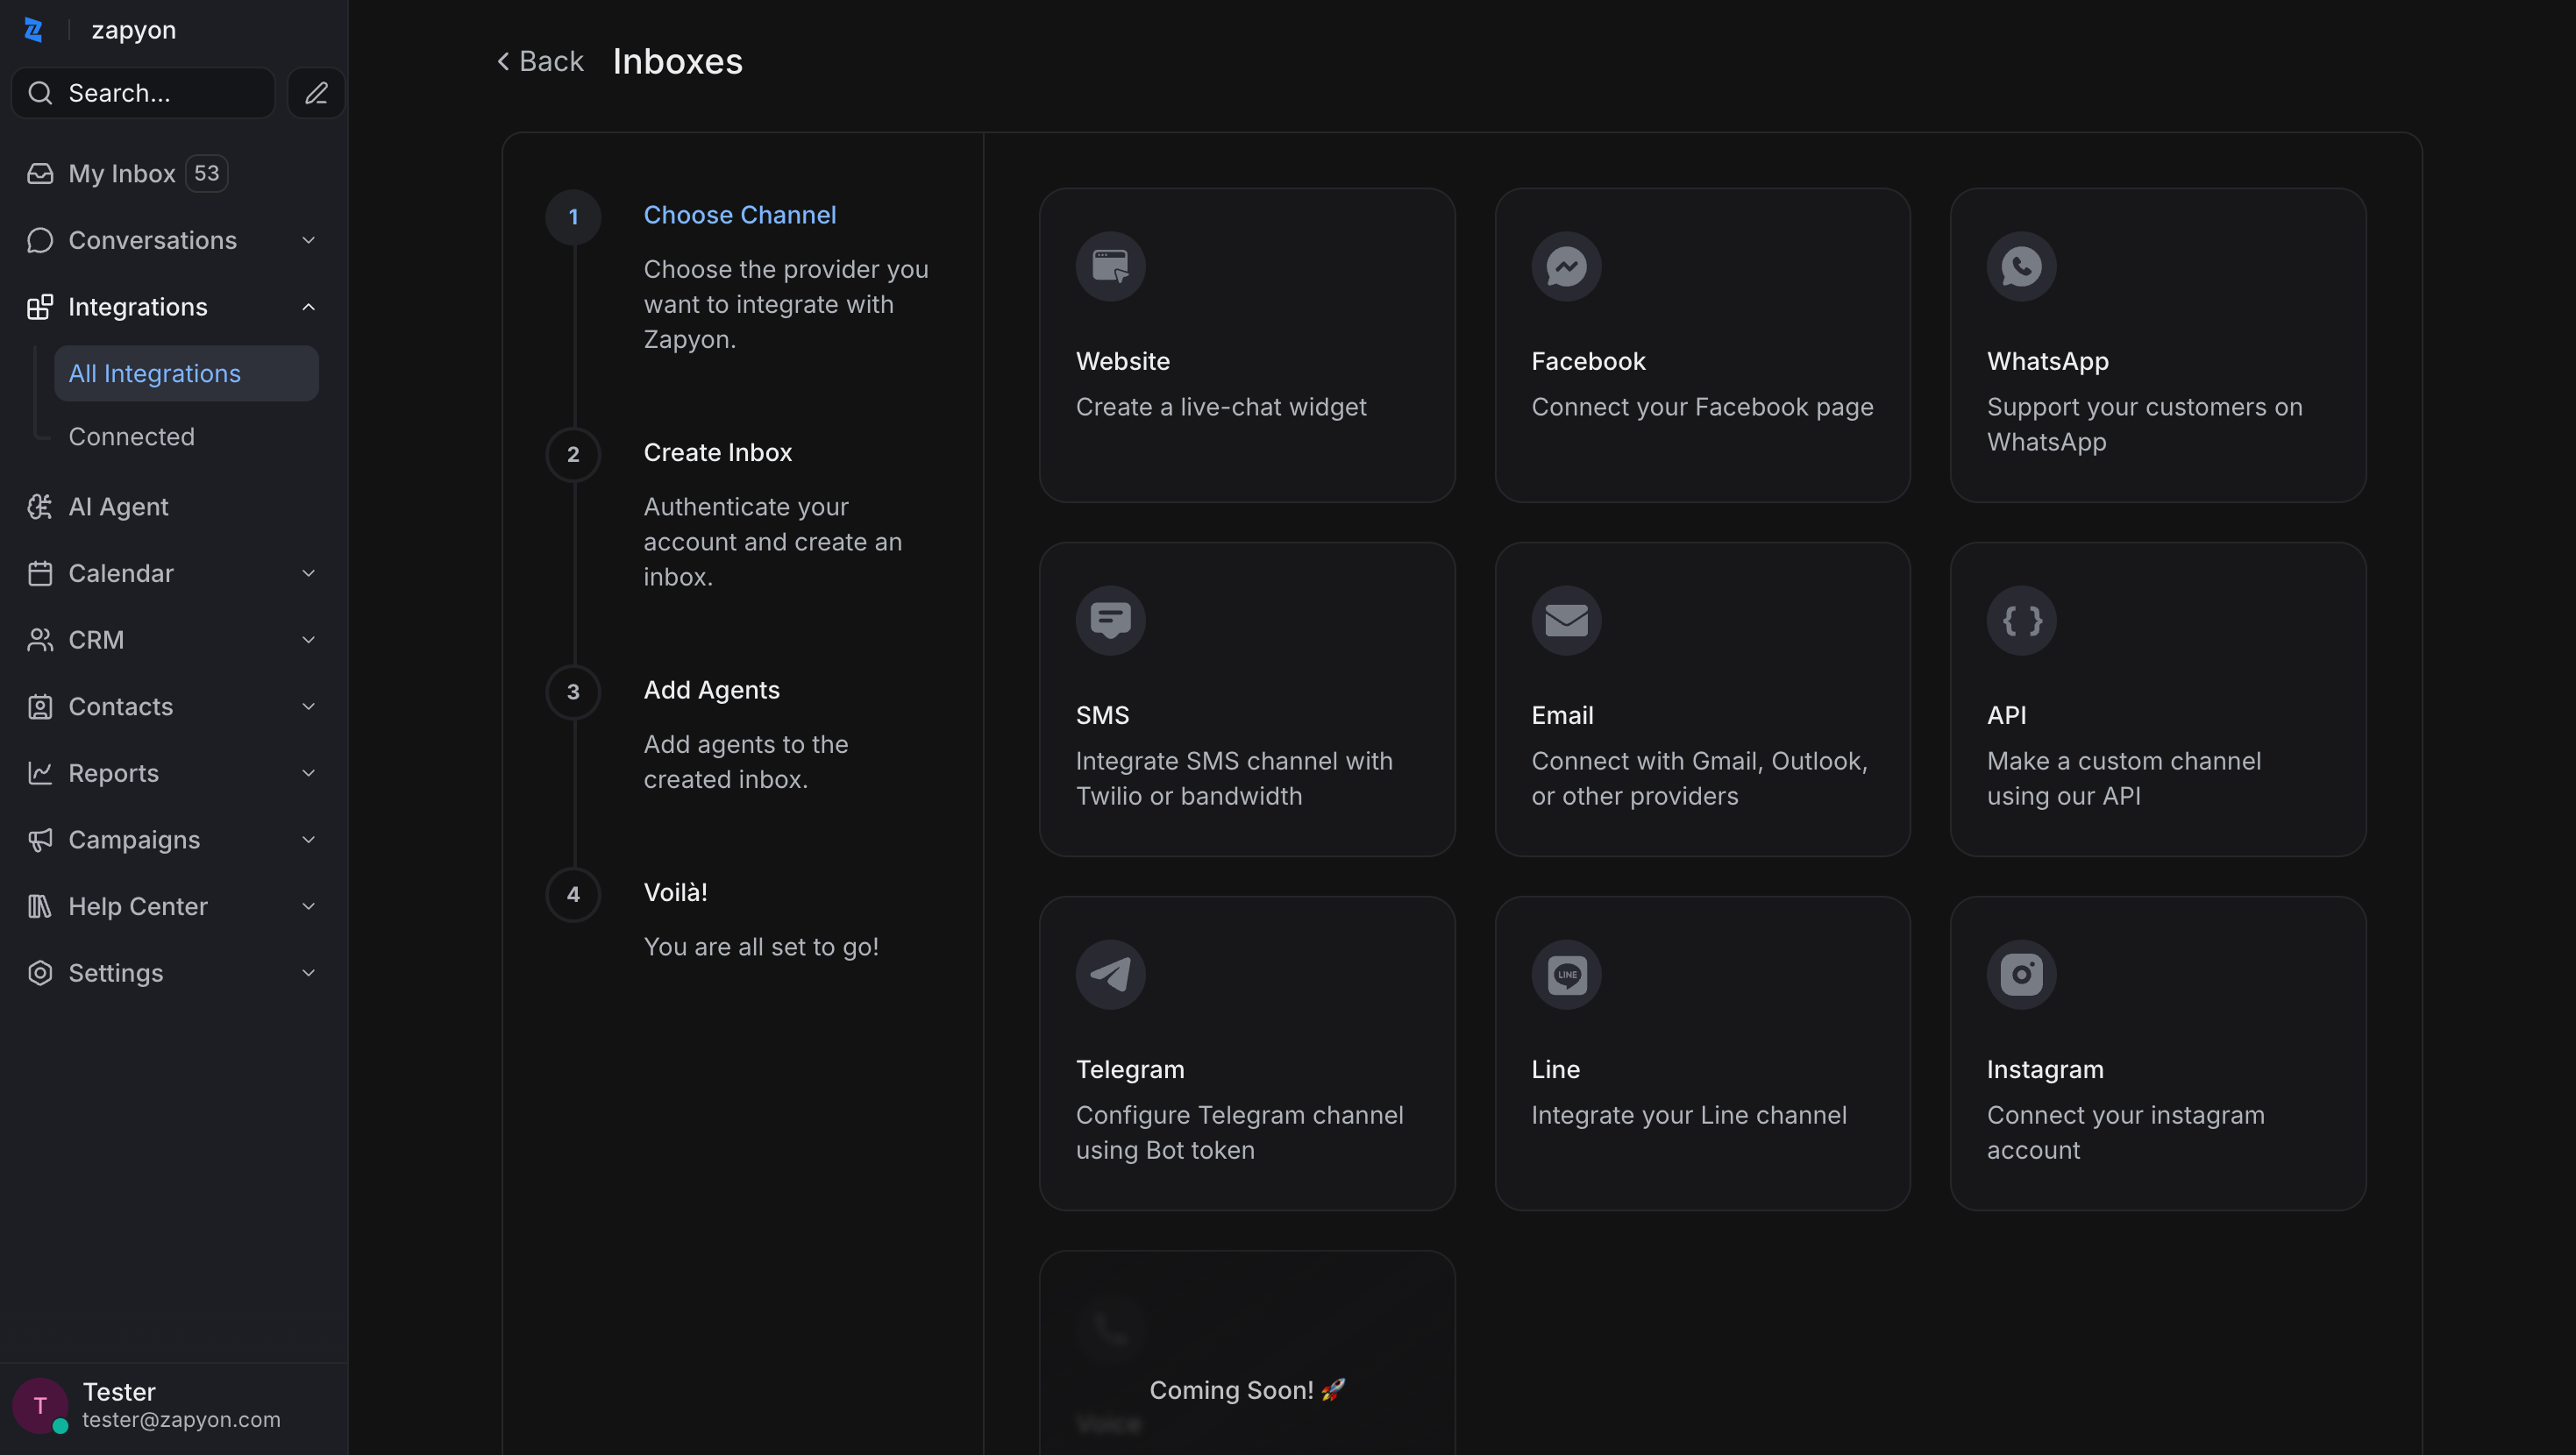
Task: Click the Search field
Action: [142, 92]
